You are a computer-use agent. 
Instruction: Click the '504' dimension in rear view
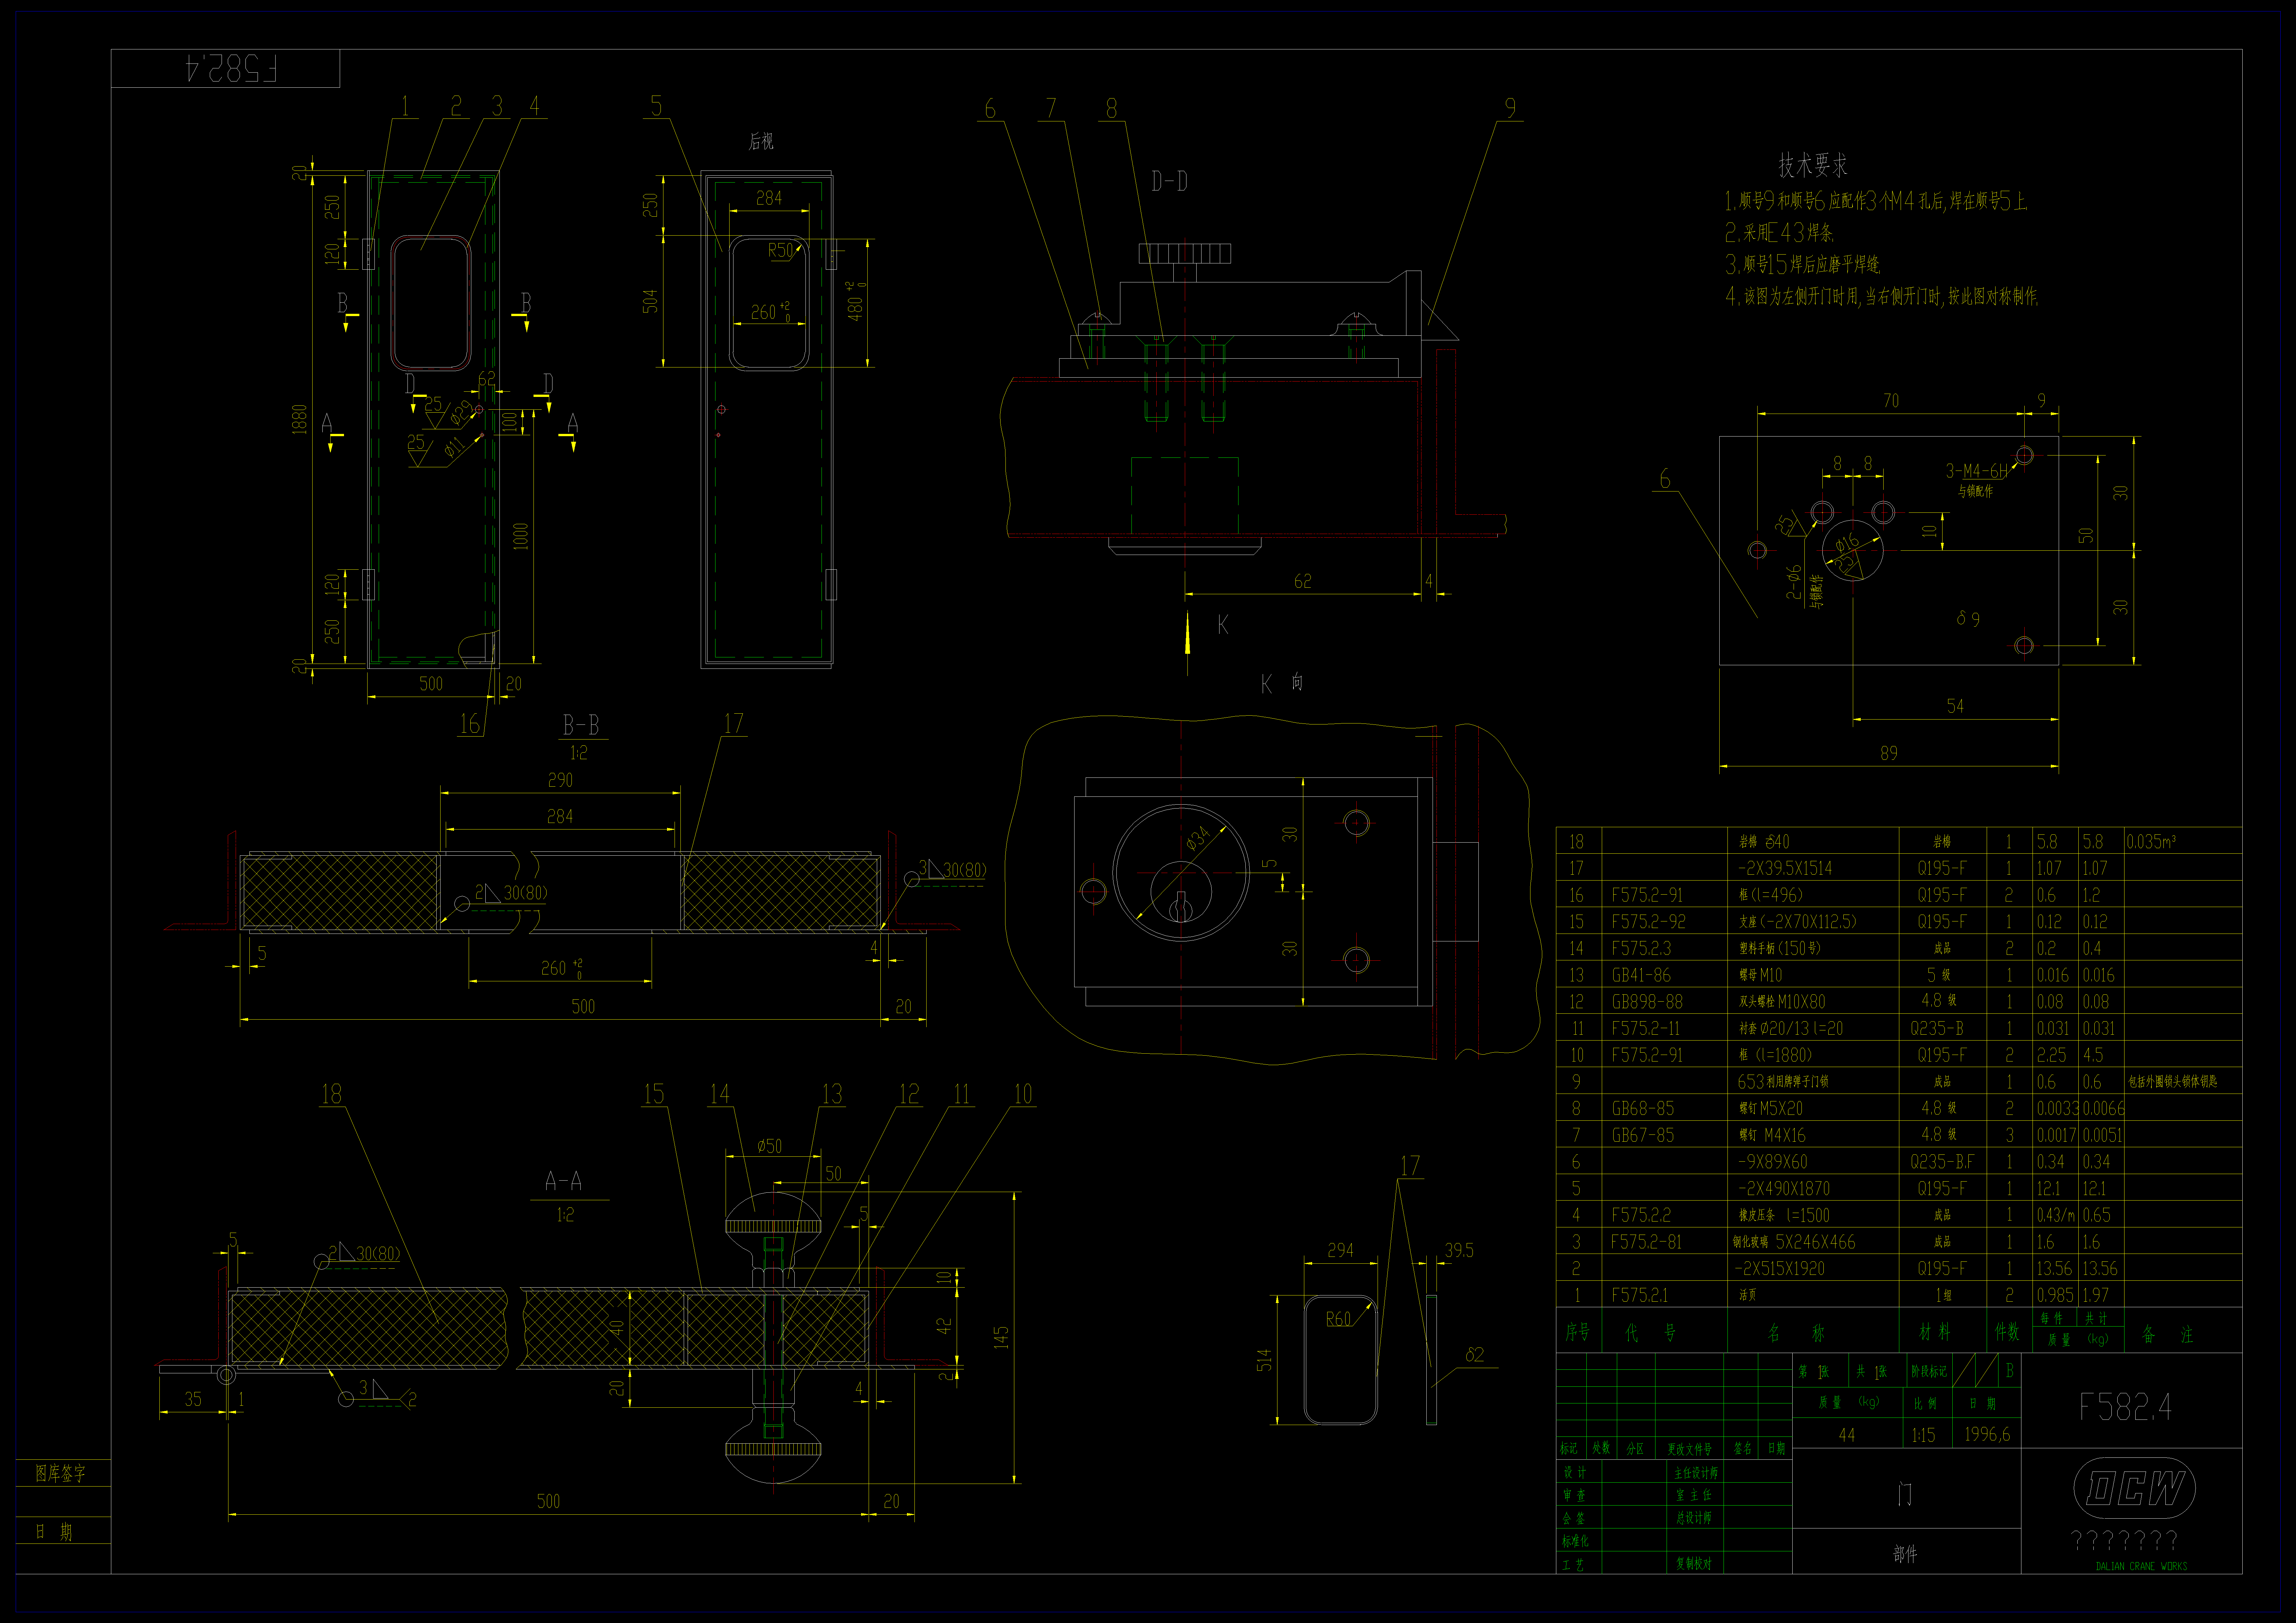[x=650, y=301]
